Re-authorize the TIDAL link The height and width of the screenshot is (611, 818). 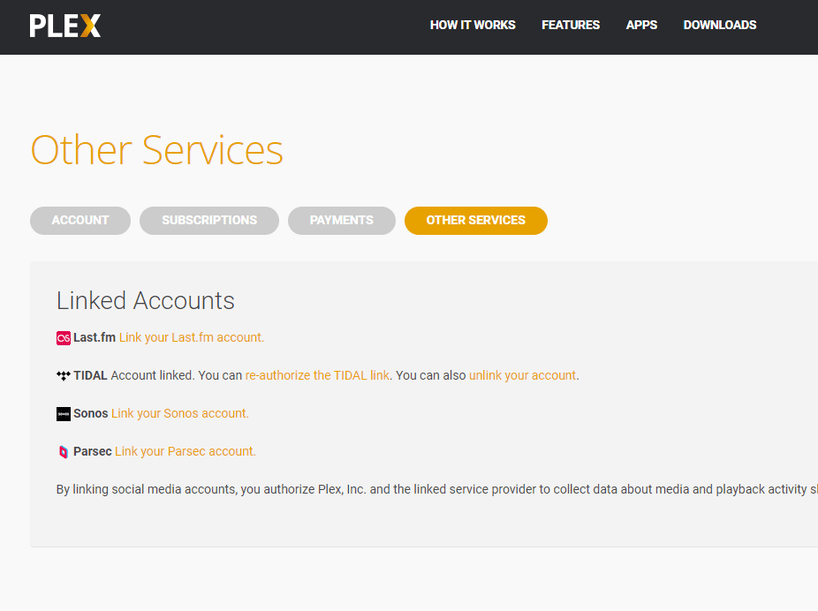click(x=317, y=375)
